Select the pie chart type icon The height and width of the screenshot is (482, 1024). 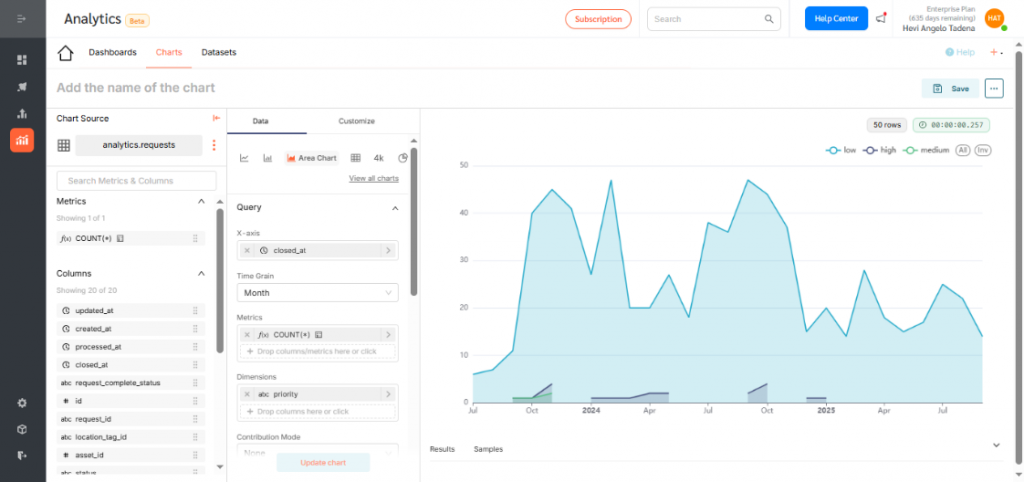tap(403, 158)
